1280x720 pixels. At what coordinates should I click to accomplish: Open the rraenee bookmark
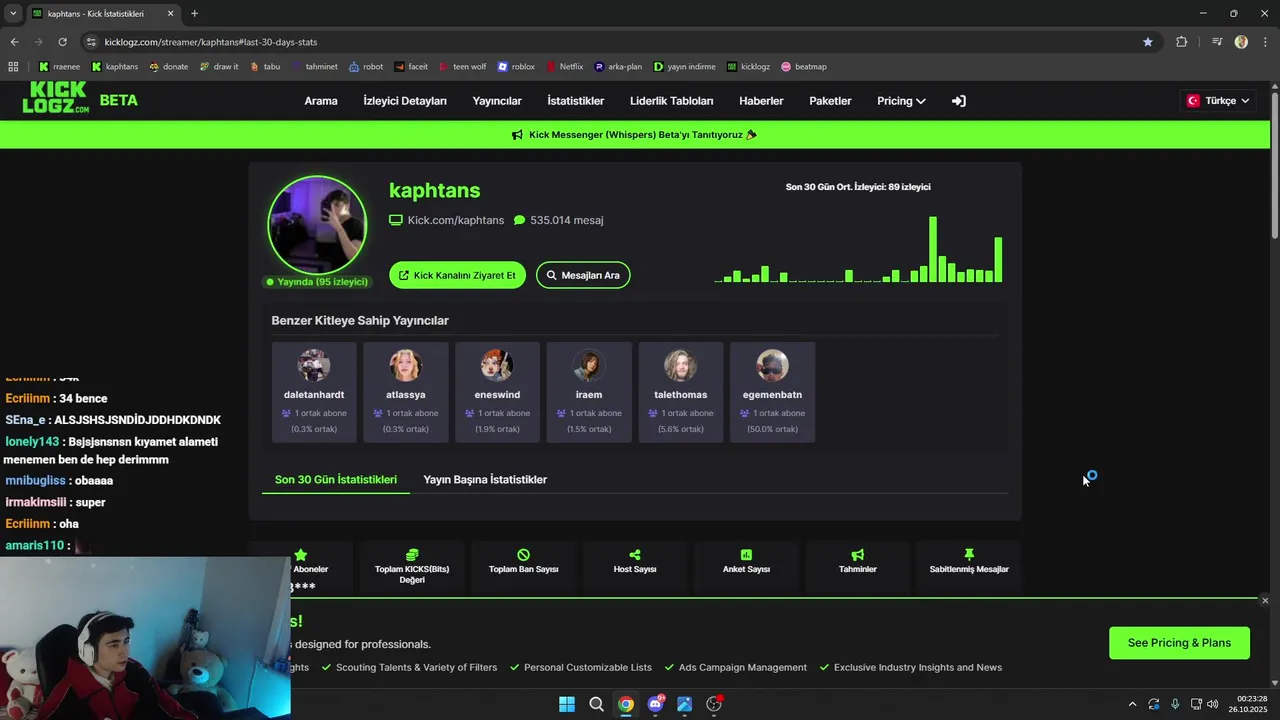point(59,67)
